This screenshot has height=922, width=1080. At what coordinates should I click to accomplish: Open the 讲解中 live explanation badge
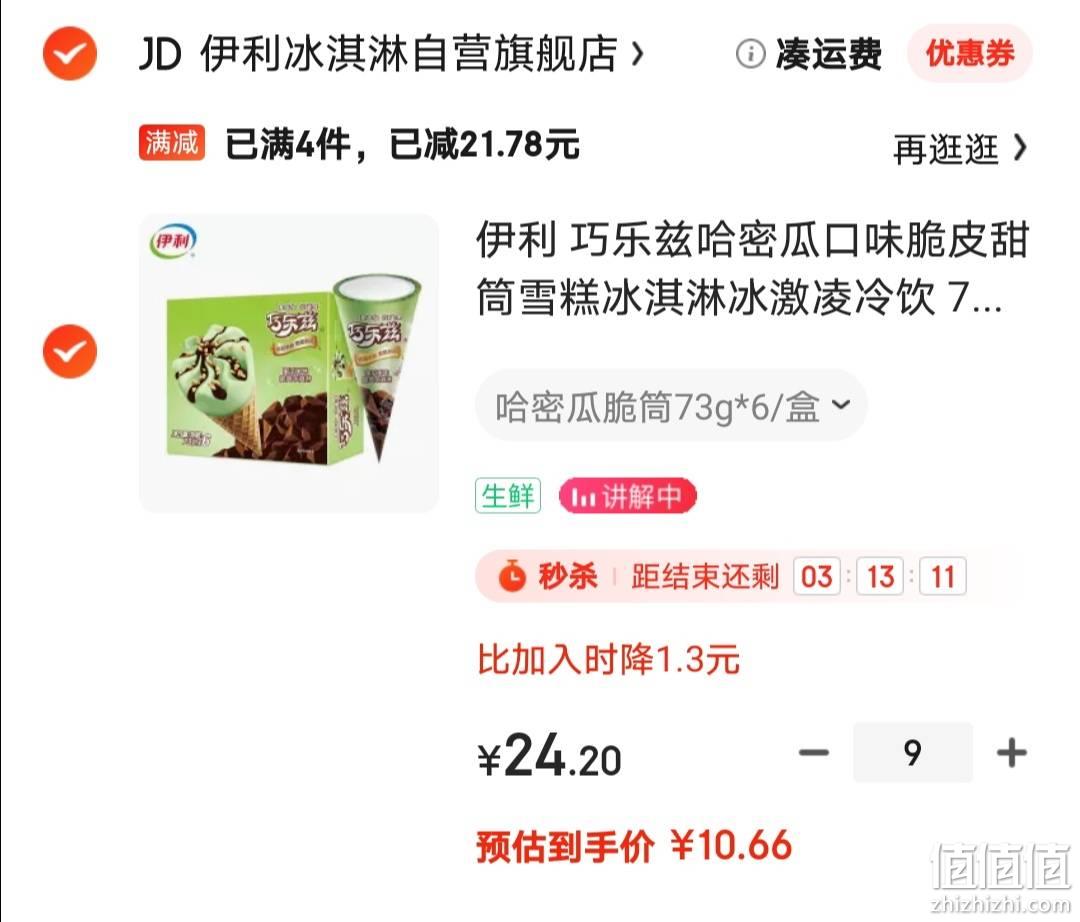point(627,495)
